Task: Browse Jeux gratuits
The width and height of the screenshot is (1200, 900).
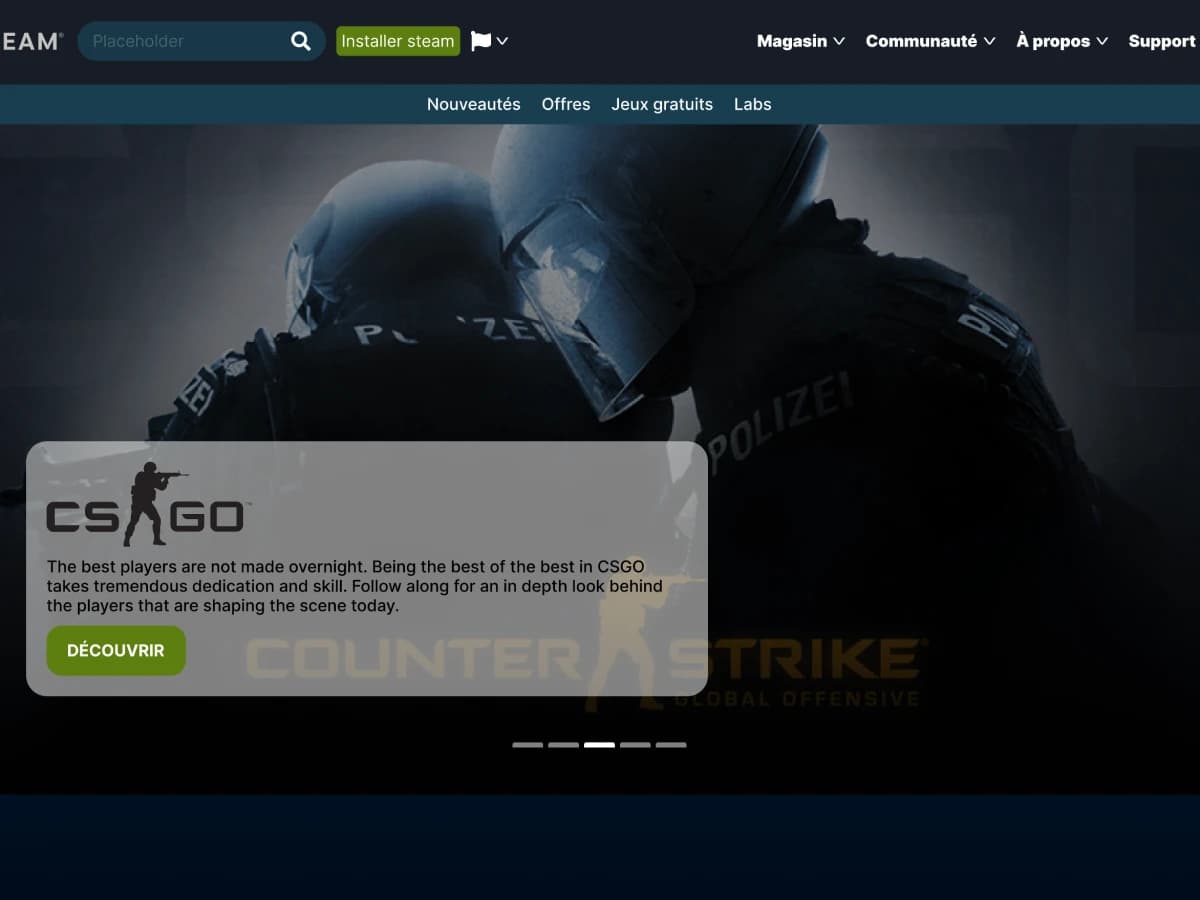Action: click(662, 104)
